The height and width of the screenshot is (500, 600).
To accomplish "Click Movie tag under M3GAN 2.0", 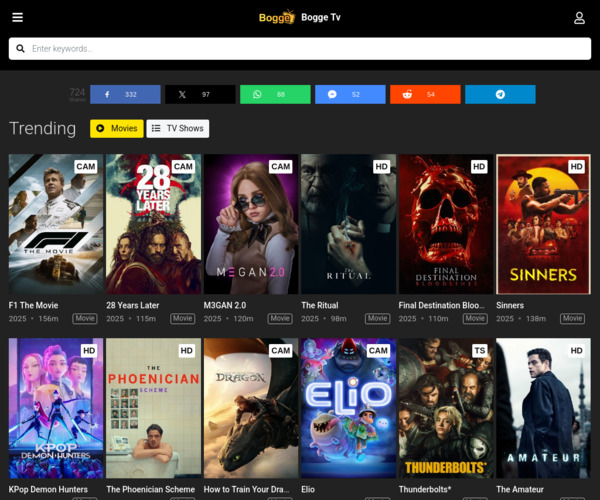I will coord(280,318).
